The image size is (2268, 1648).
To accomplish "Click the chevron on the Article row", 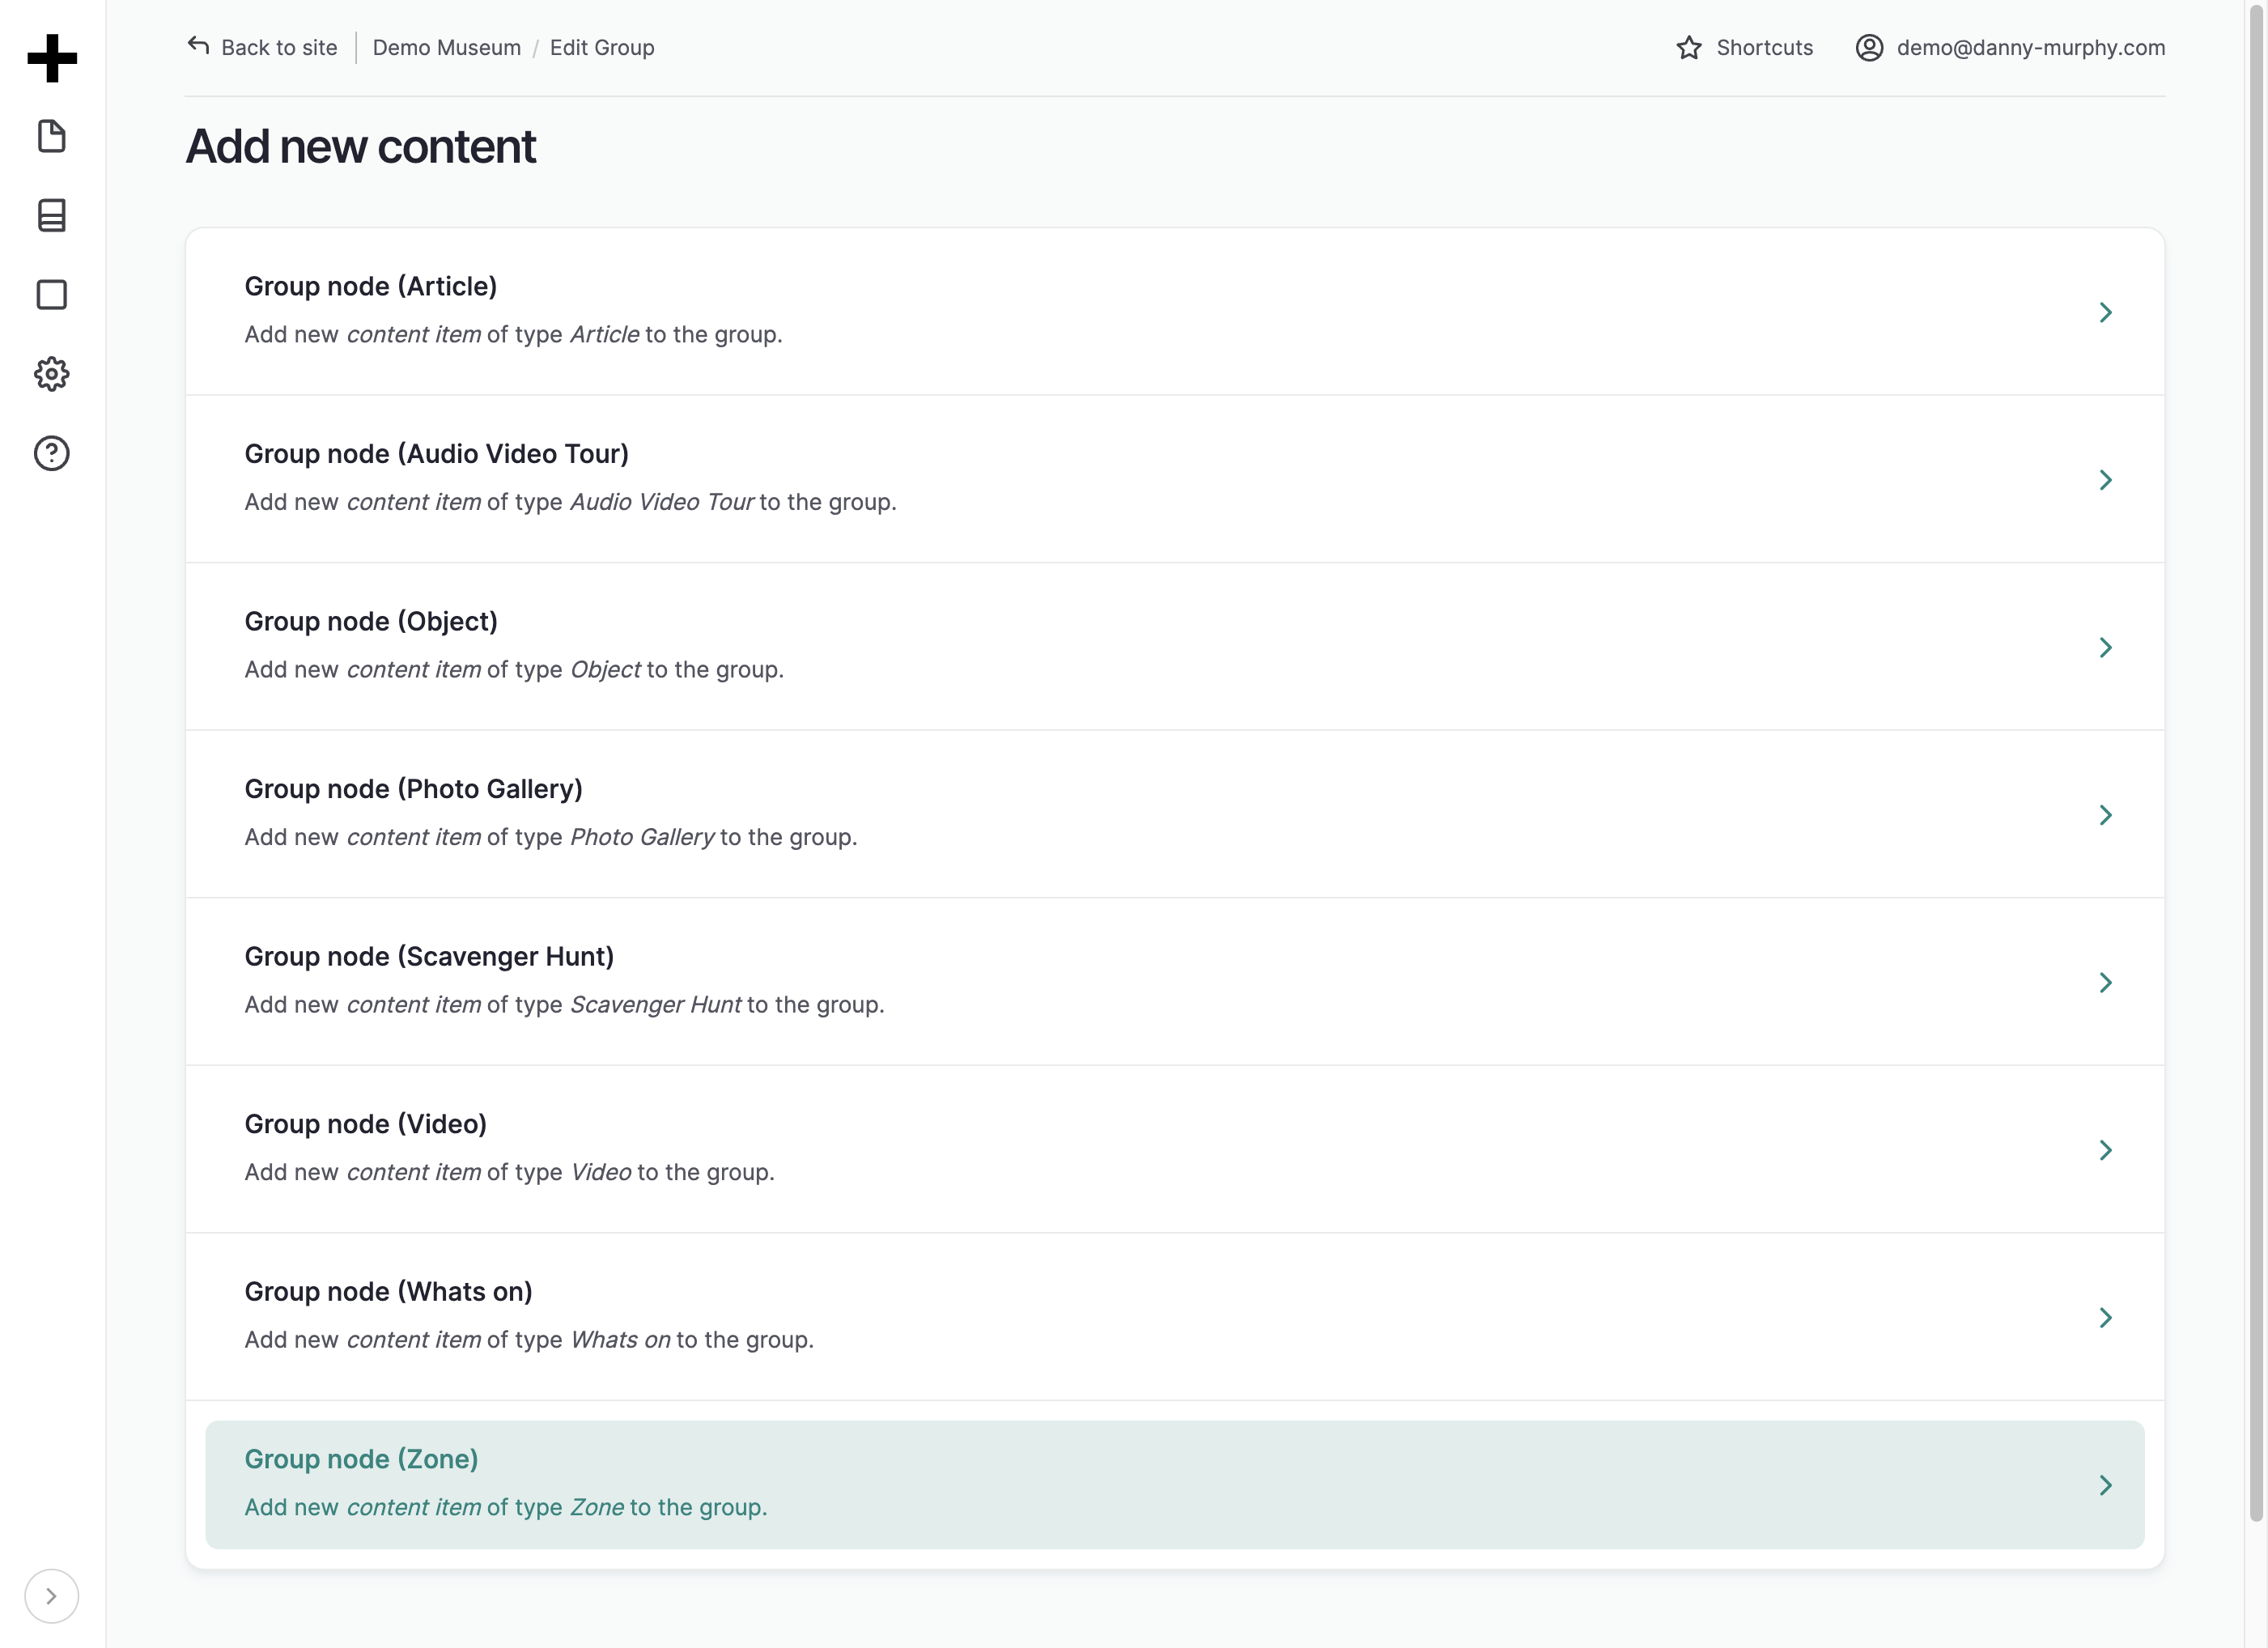I will [x=2106, y=312].
